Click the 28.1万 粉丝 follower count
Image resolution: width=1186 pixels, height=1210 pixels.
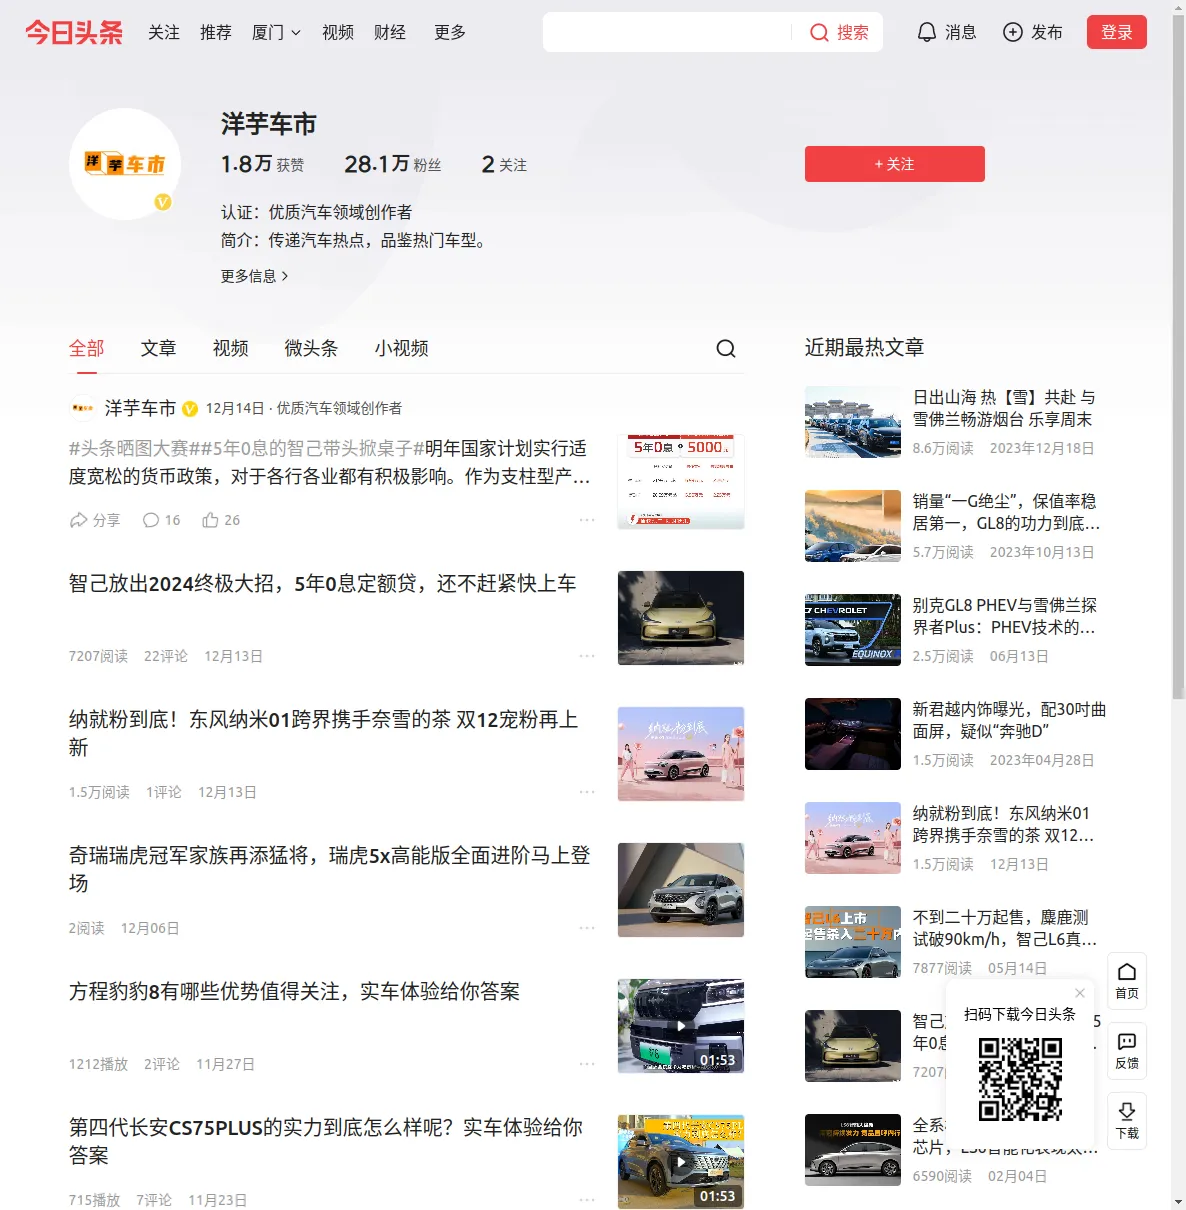[x=393, y=164]
